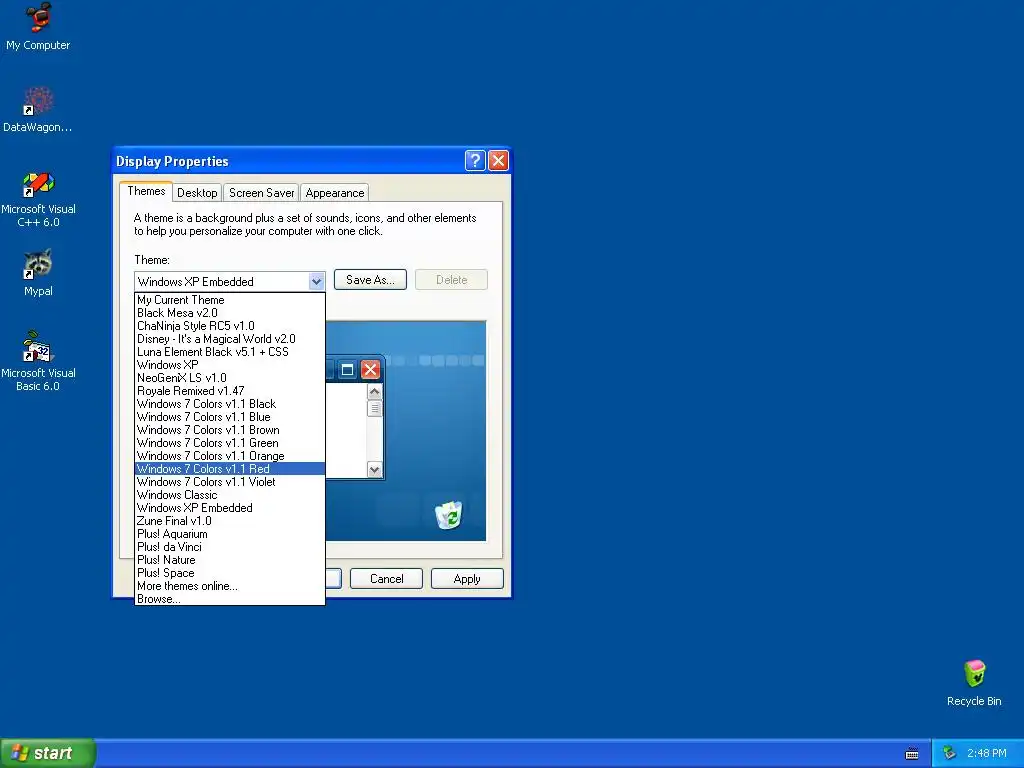Choose Windows 7 Colors v1.1 Black

[x=230, y=404]
